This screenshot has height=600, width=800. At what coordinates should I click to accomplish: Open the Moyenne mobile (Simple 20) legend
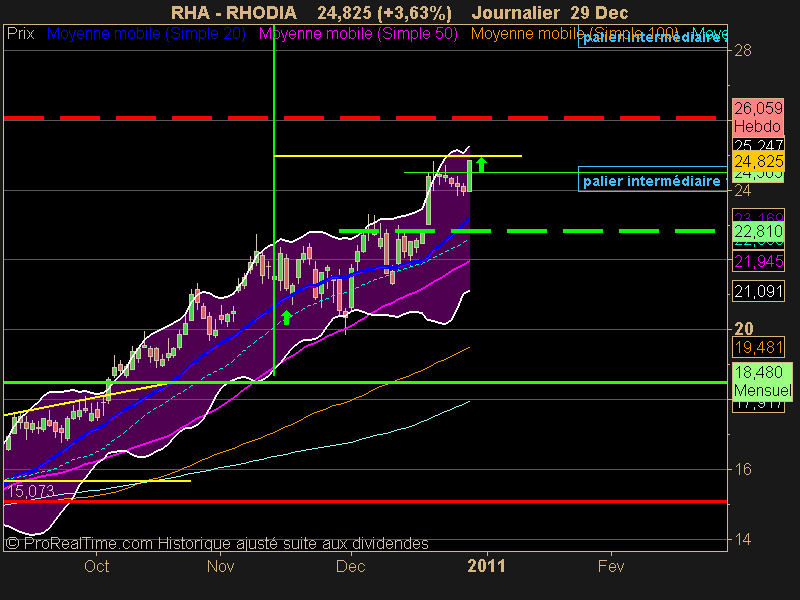tap(146, 34)
